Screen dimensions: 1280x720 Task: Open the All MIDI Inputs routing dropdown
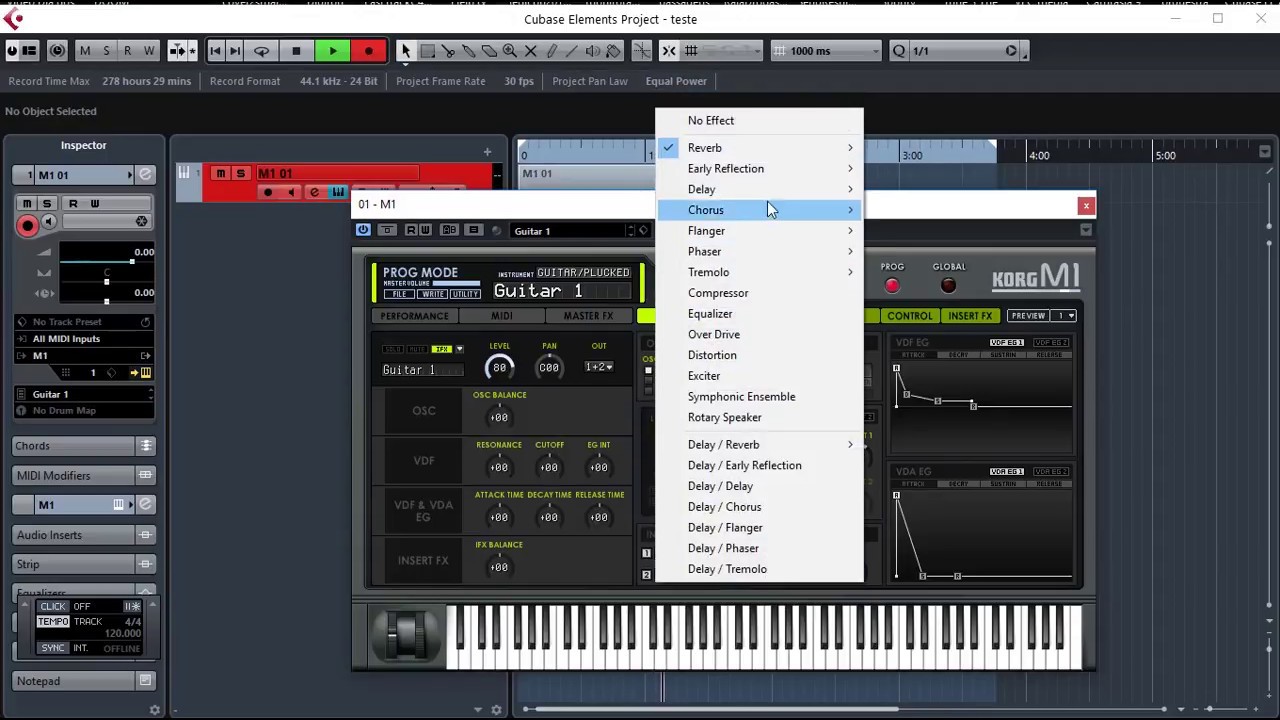point(83,338)
